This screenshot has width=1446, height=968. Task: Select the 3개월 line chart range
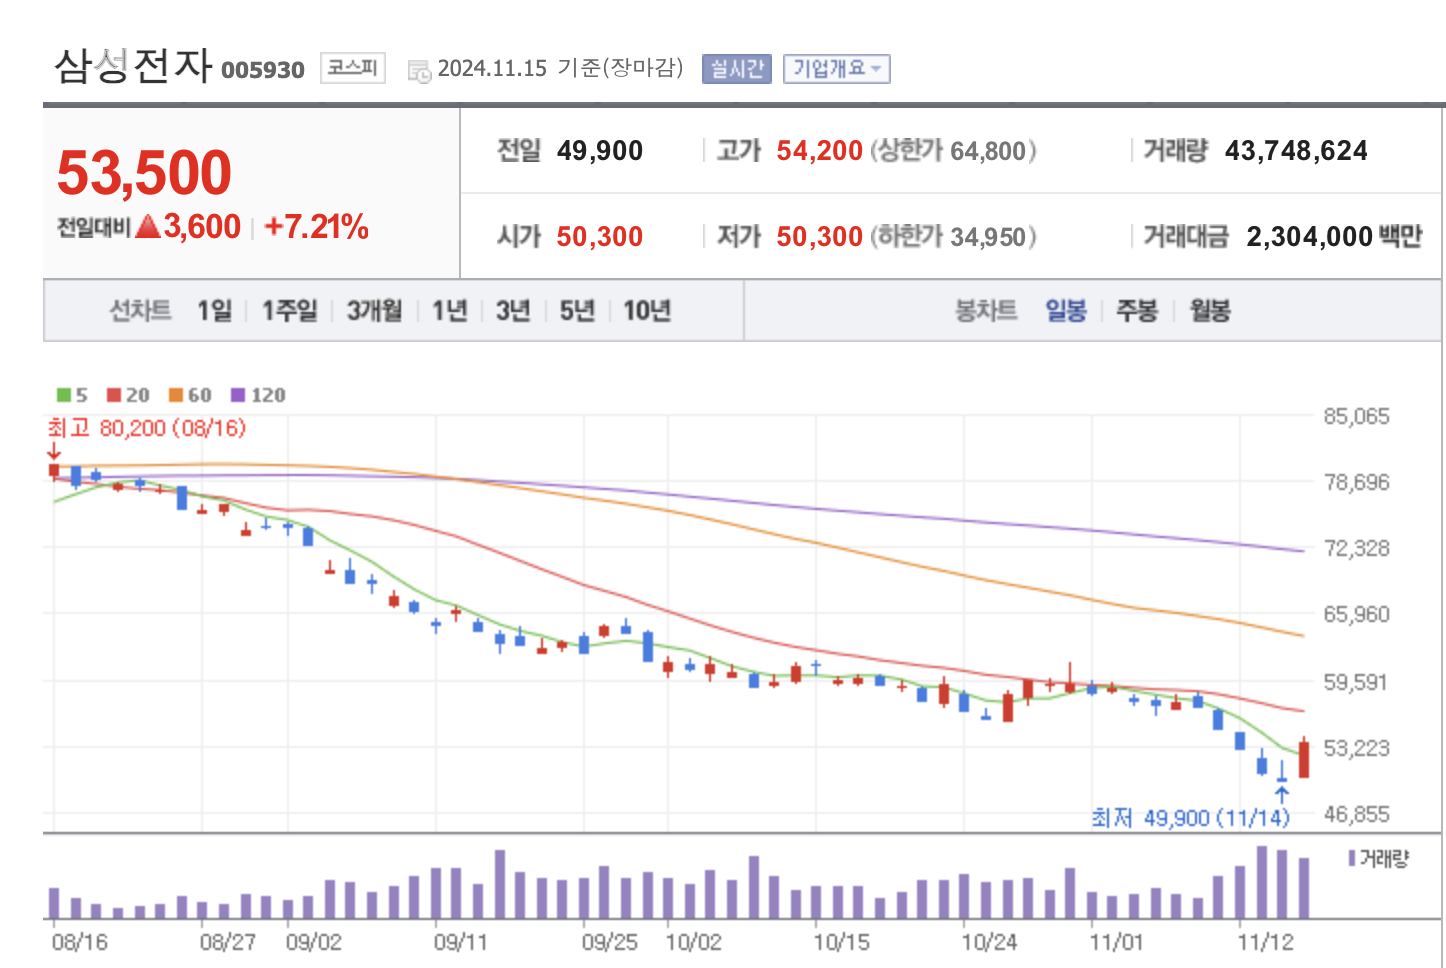click(374, 311)
